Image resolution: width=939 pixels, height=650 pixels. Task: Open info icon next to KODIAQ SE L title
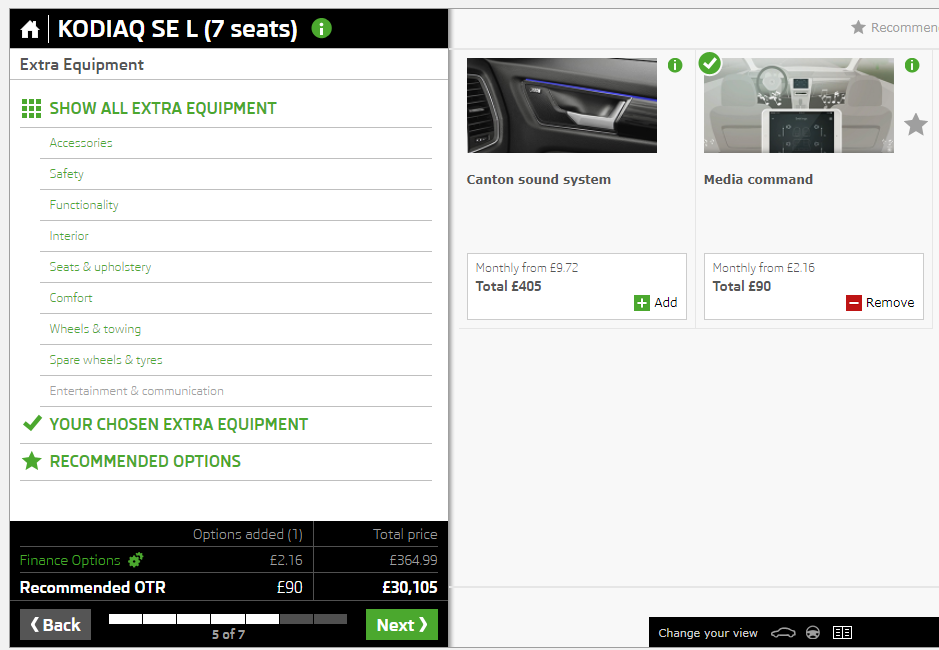pos(322,28)
